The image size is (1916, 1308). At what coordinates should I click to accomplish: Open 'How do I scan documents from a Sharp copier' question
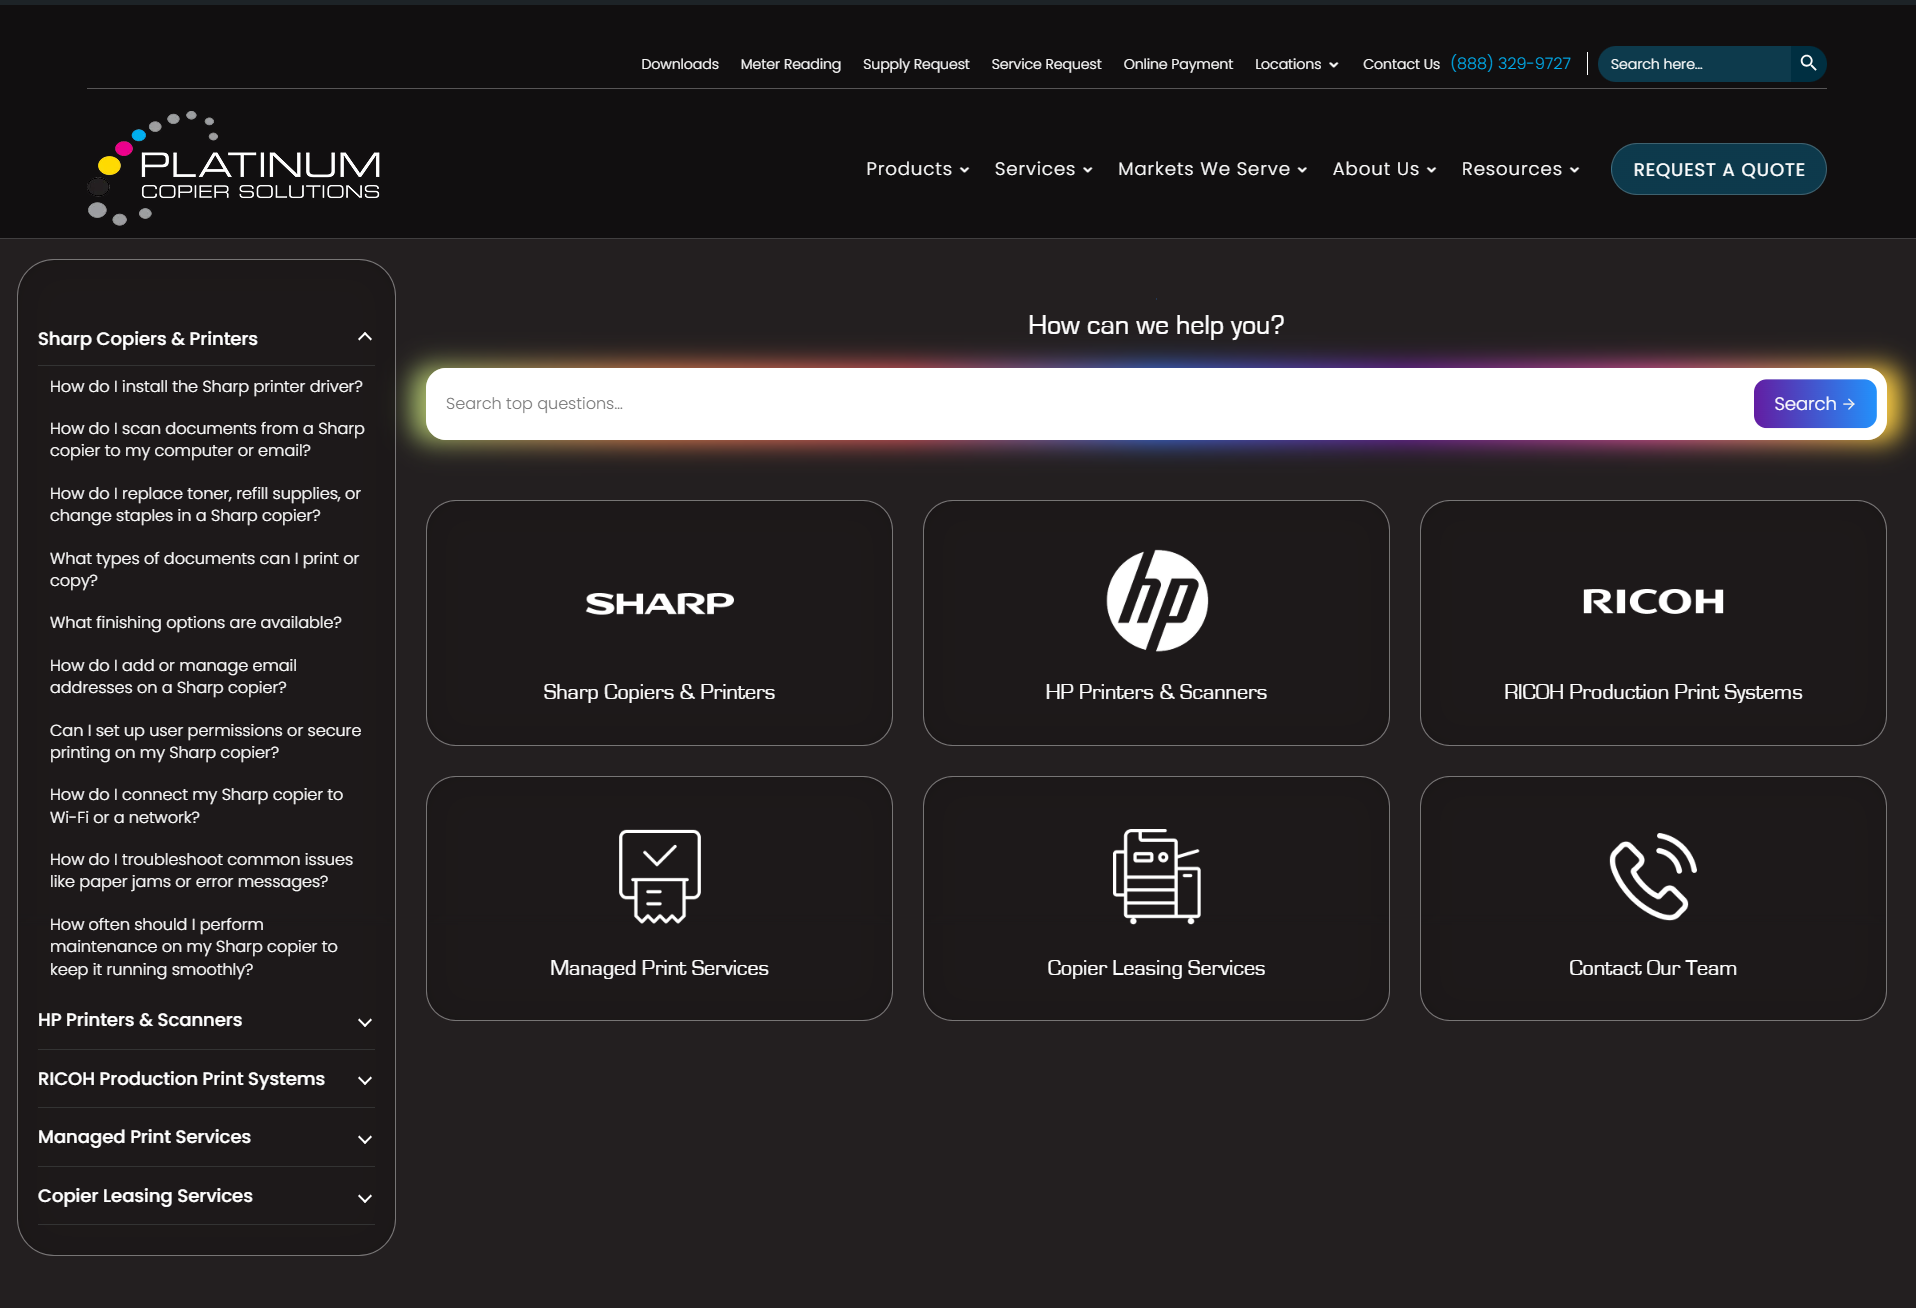coord(207,439)
